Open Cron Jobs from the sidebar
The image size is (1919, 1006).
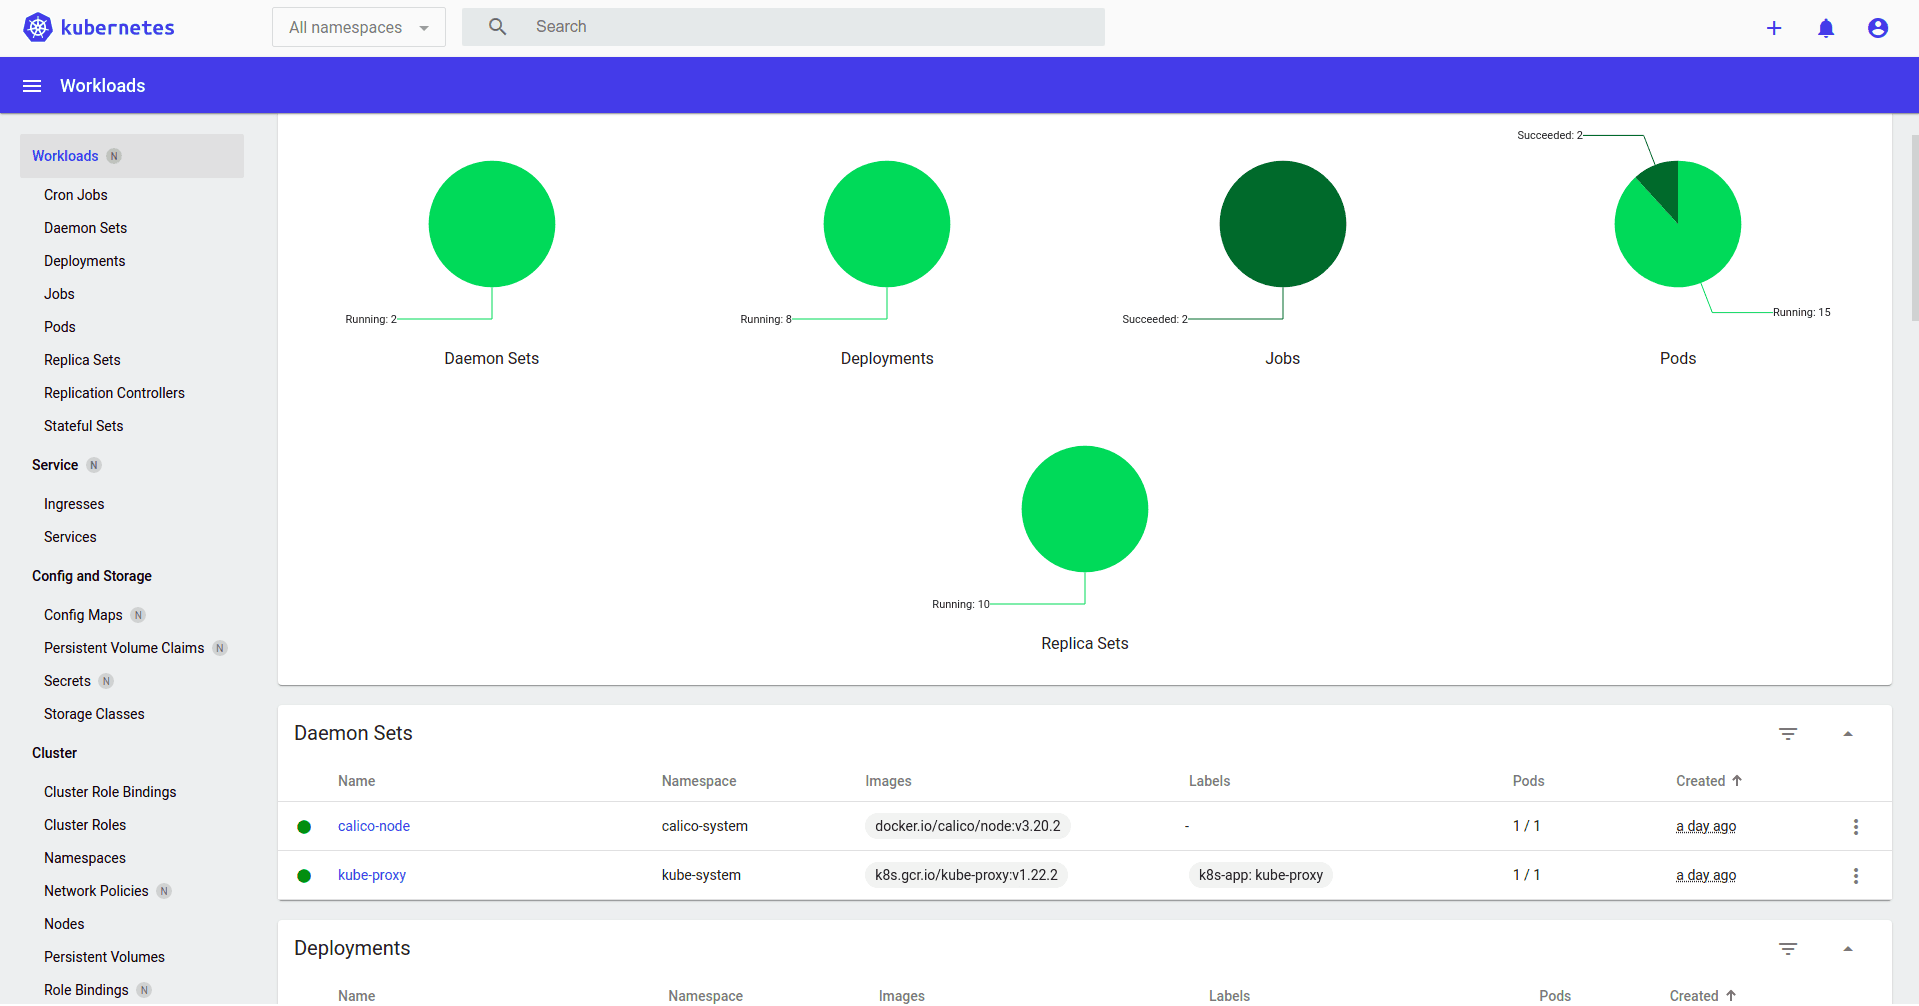[75, 195]
